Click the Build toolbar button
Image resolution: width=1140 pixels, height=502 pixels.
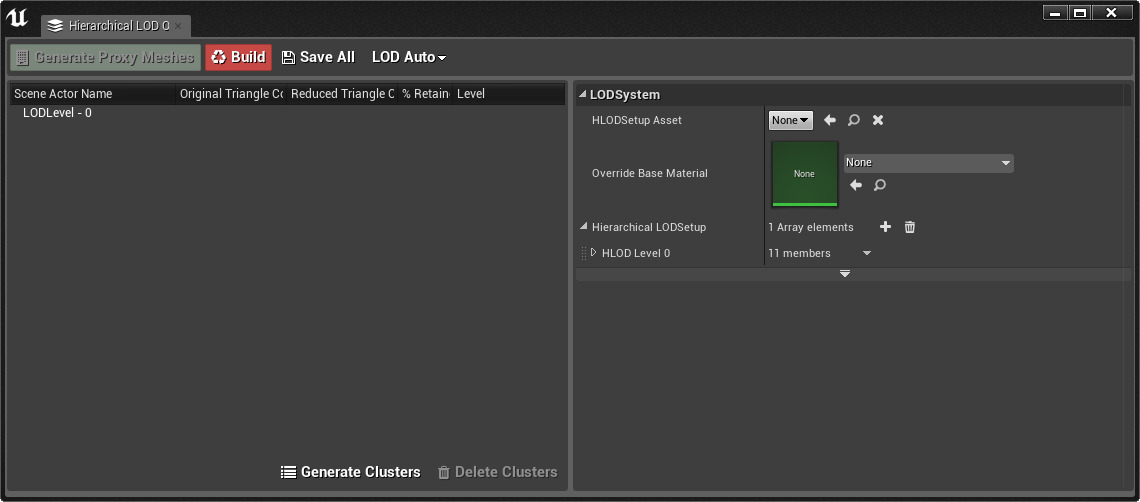coord(238,57)
